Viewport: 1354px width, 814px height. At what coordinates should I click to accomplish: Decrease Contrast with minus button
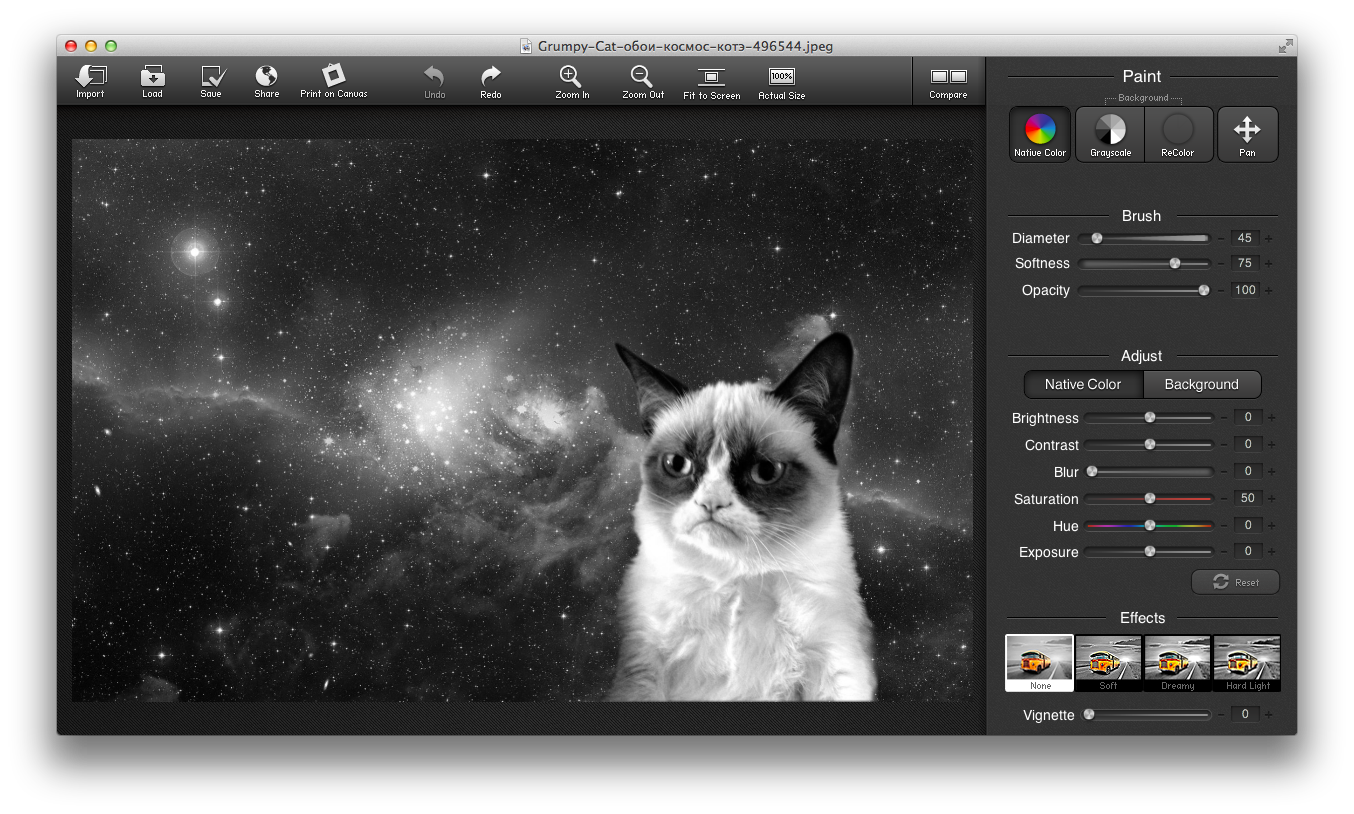pos(1223,445)
